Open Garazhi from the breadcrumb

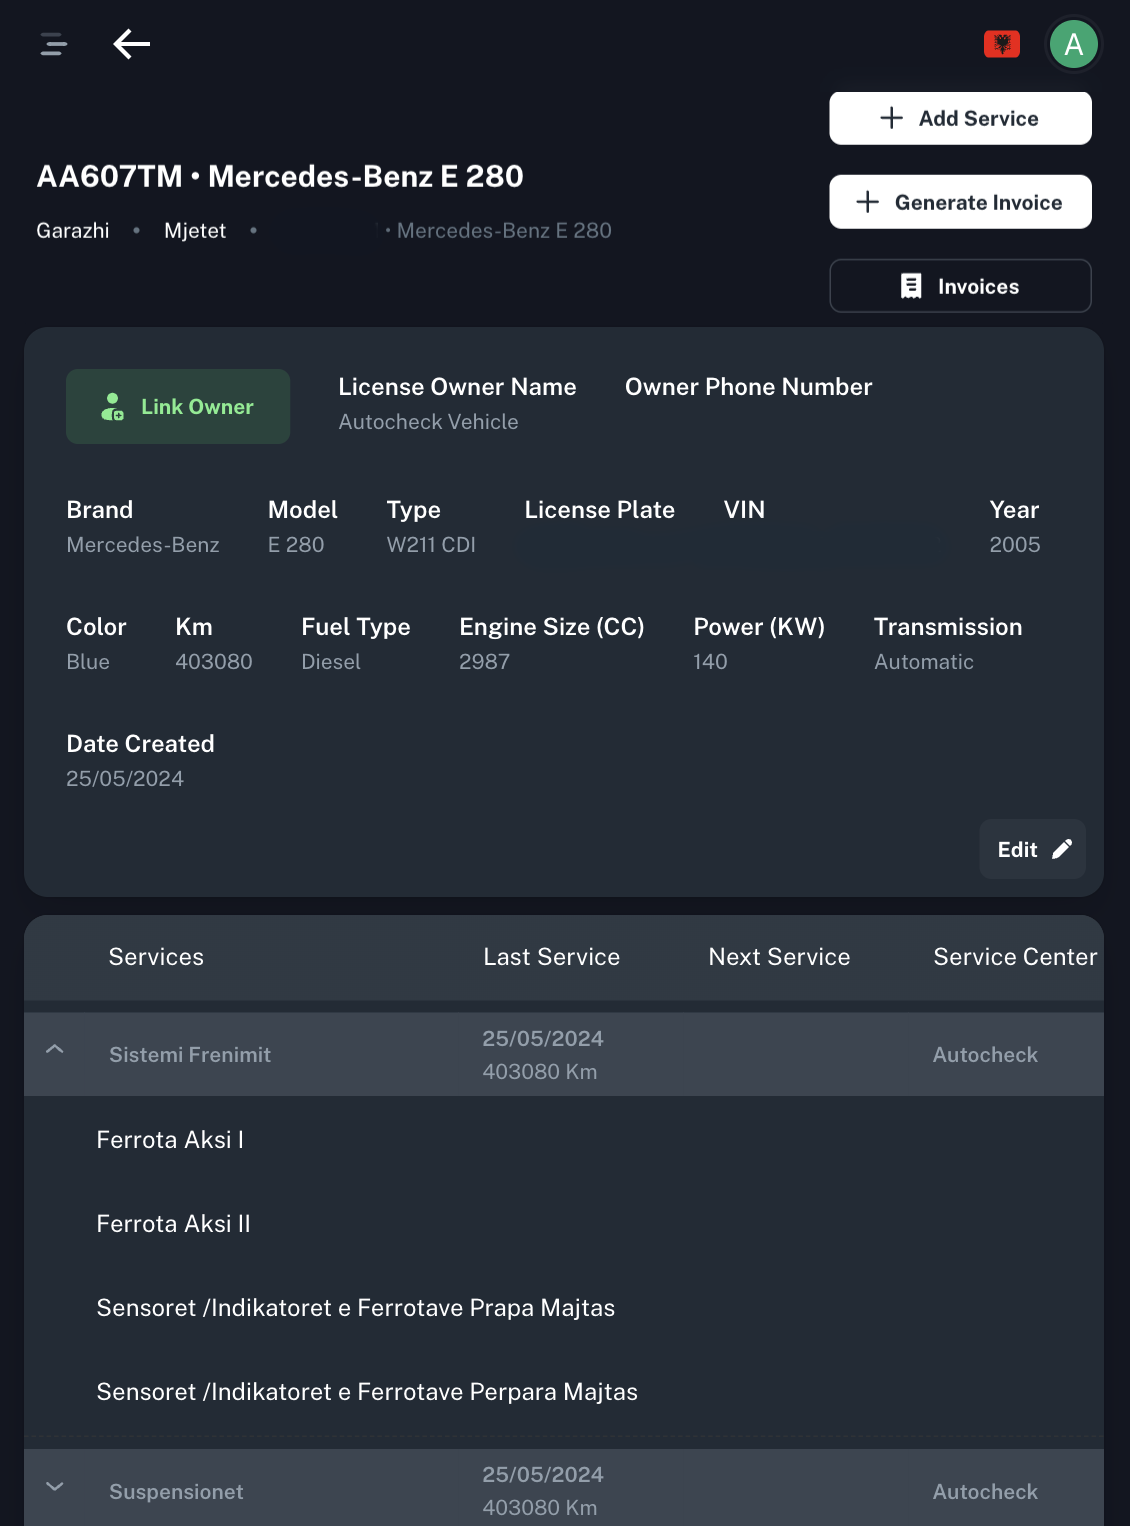click(x=72, y=230)
